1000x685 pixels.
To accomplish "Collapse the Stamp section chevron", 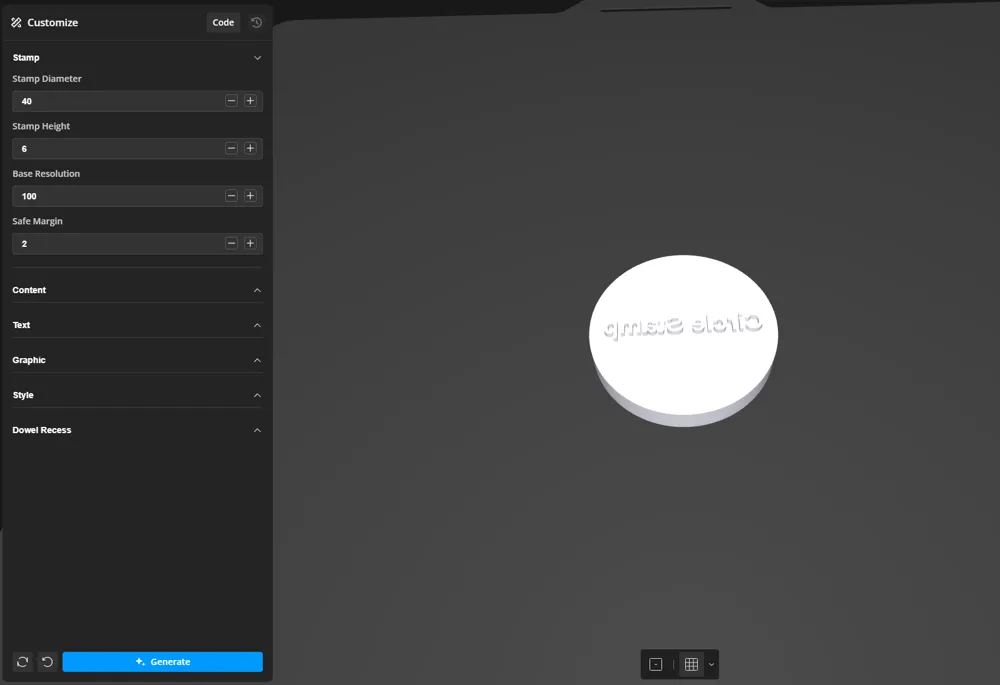I will click(x=258, y=57).
